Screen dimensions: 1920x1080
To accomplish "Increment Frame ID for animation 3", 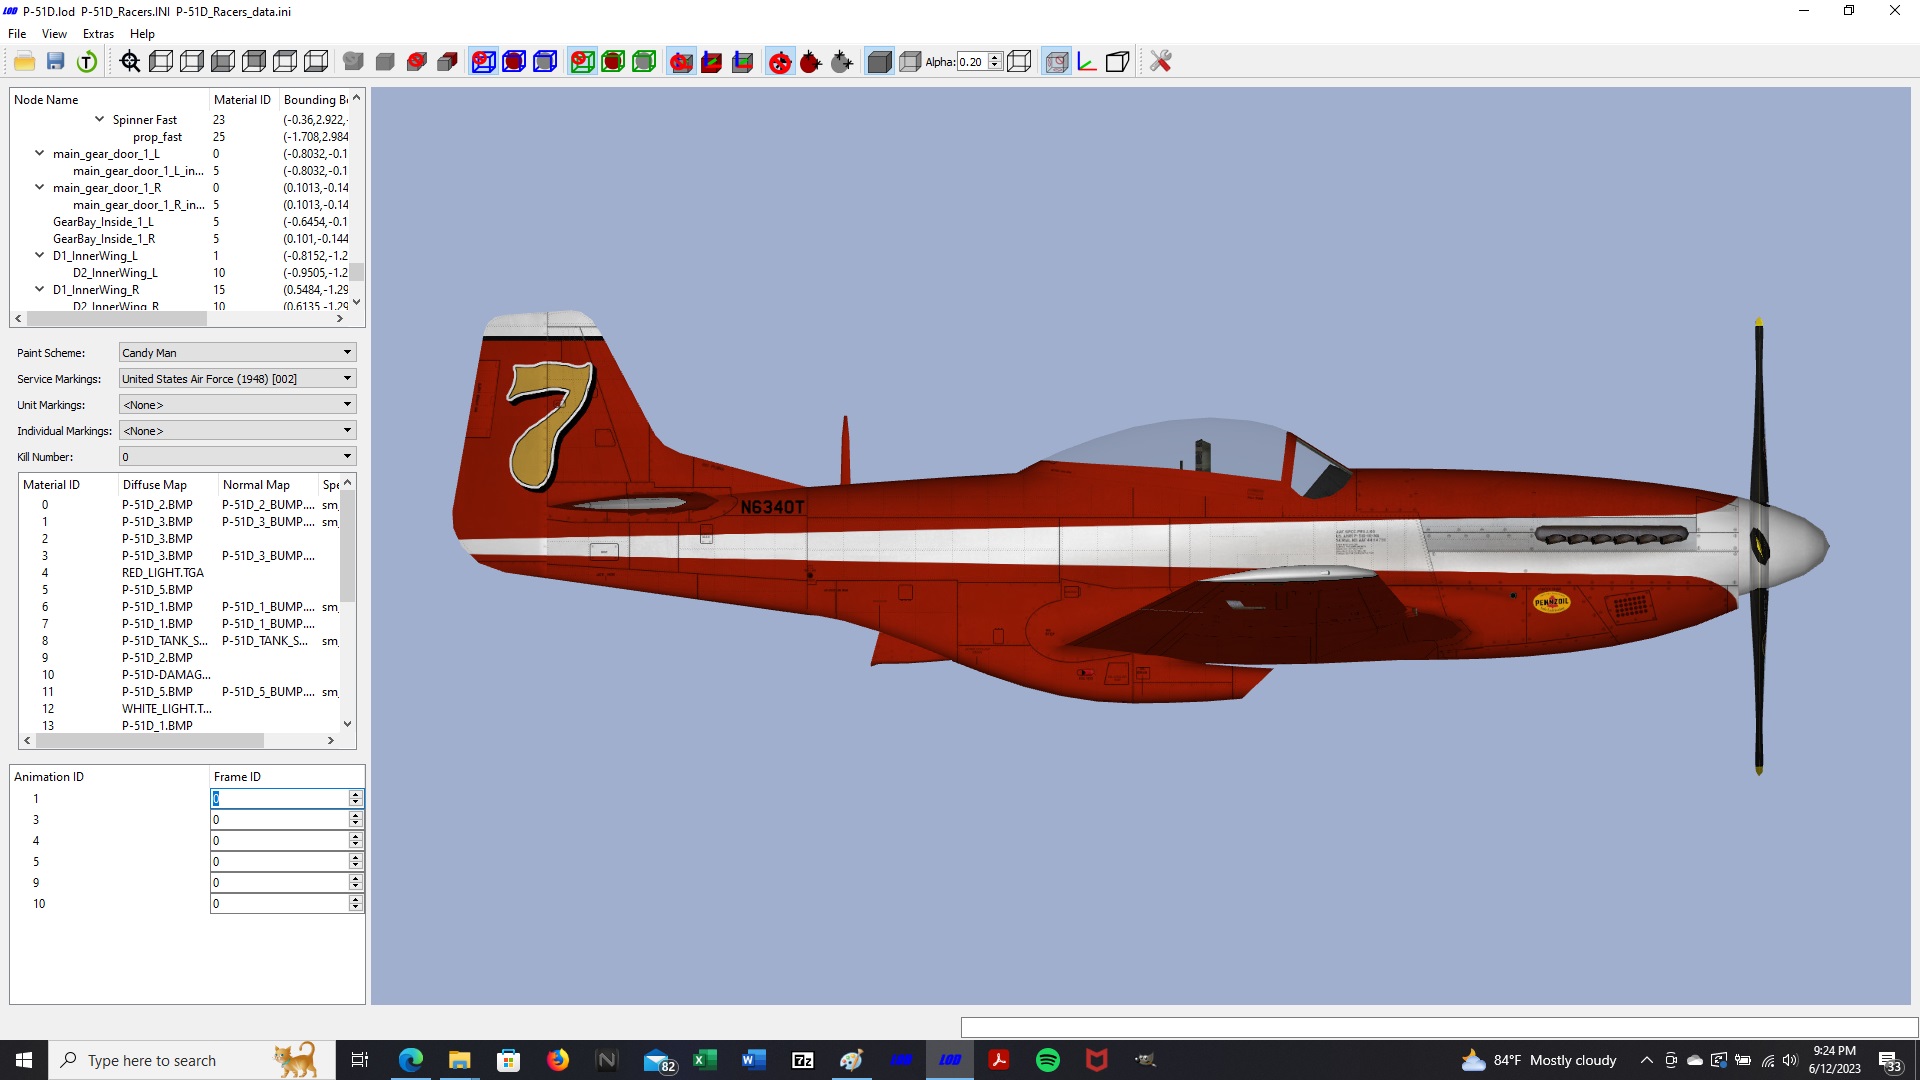I will pos(355,815).
